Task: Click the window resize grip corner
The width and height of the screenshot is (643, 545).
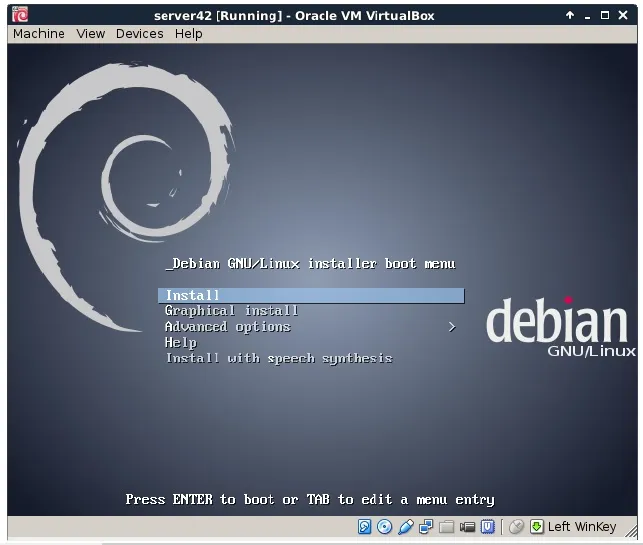Action: click(x=631, y=531)
